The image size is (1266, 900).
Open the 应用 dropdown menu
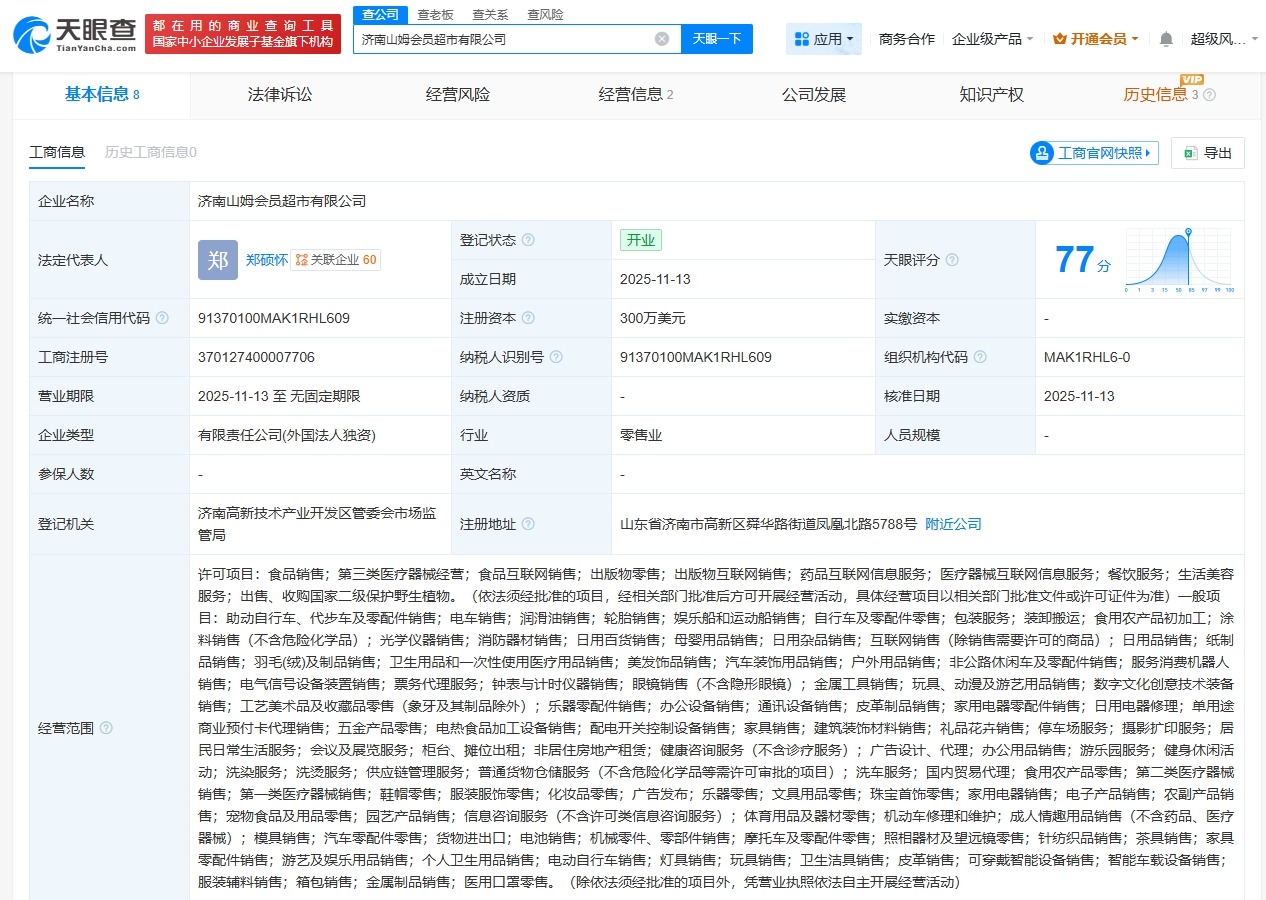[827, 38]
